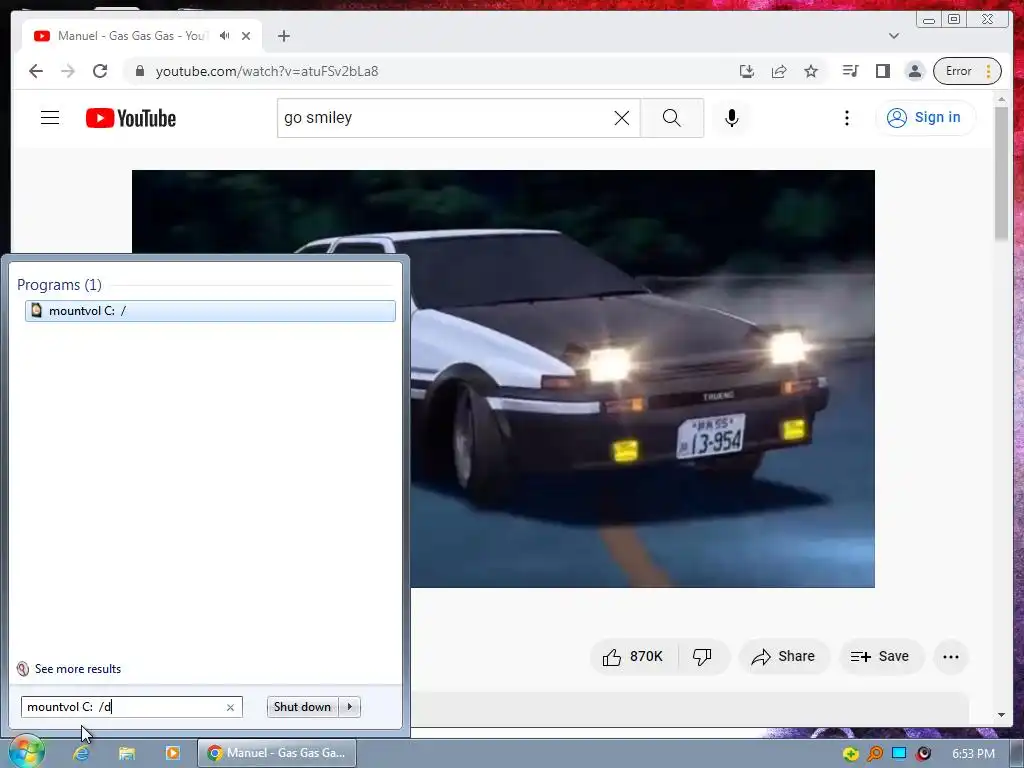This screenshot has width=1024, height=768.
Task: Open a new browser tab
Action: point(283,36)
